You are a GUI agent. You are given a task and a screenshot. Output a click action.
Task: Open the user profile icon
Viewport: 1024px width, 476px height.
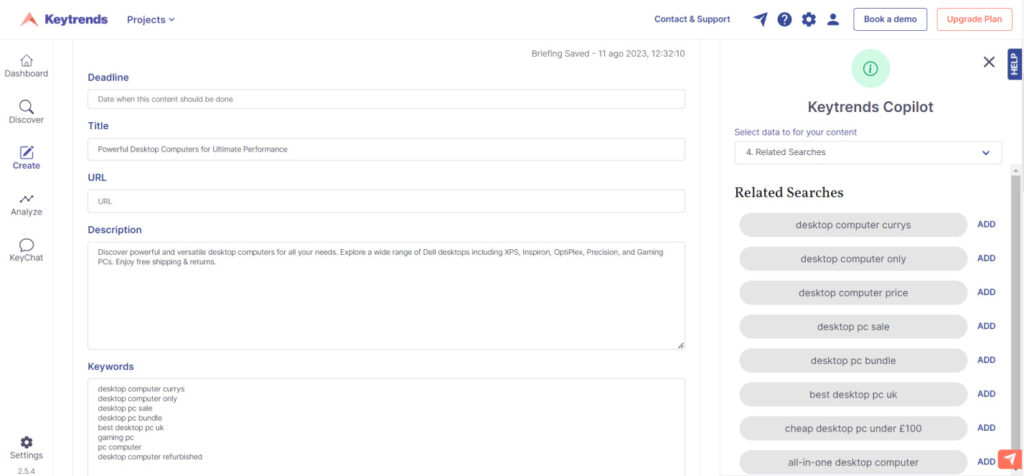(833, 19)
